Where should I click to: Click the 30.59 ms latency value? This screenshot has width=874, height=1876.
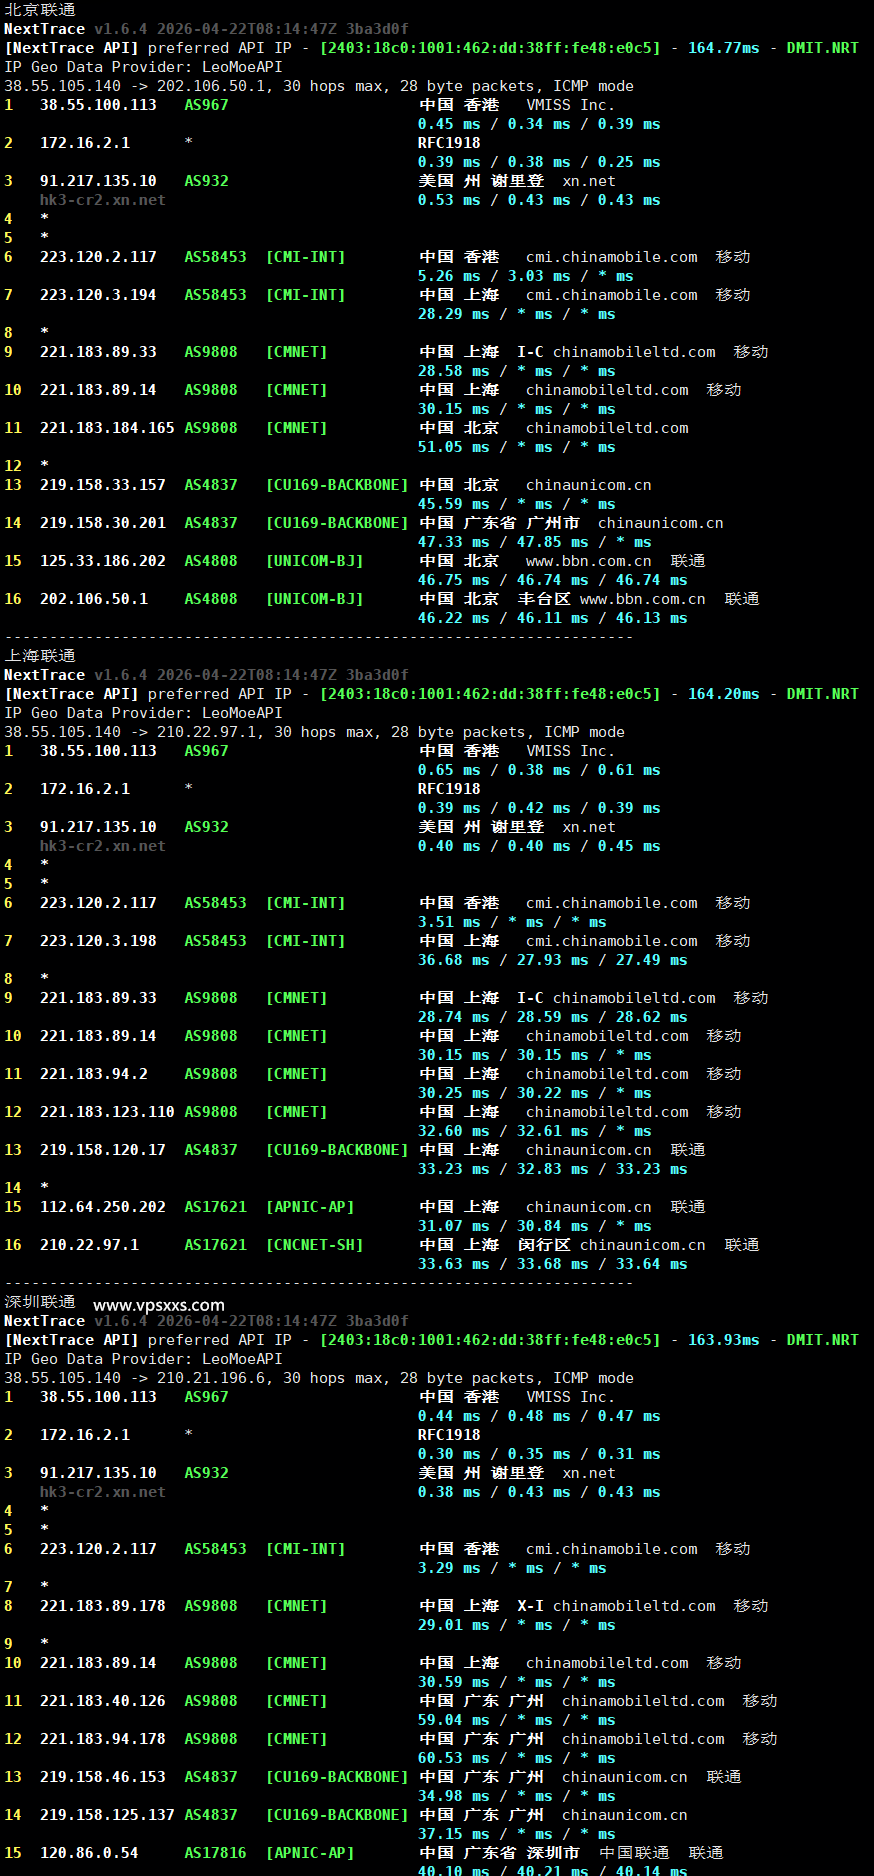click(x=454, y=1682)
